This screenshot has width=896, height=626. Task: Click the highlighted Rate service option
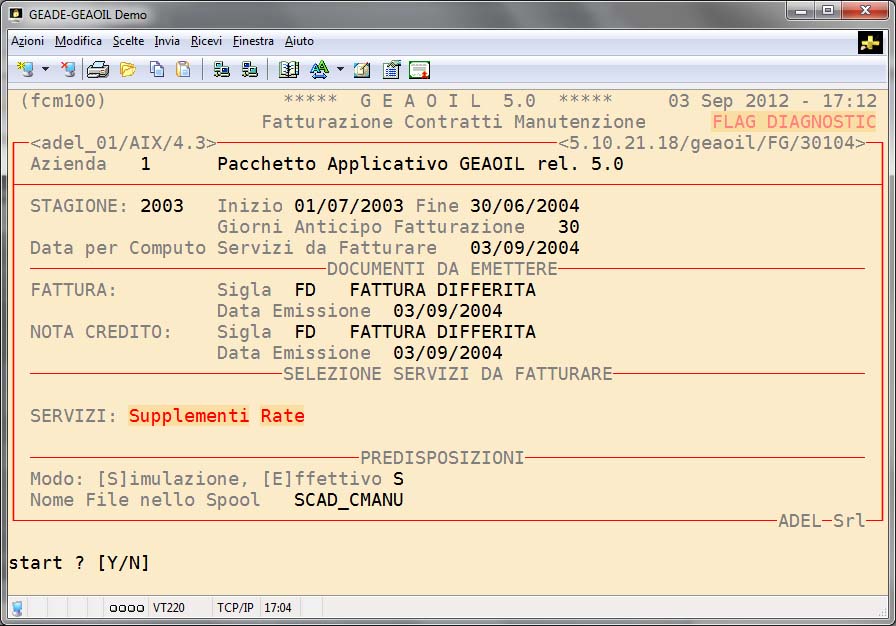point(282,416)
